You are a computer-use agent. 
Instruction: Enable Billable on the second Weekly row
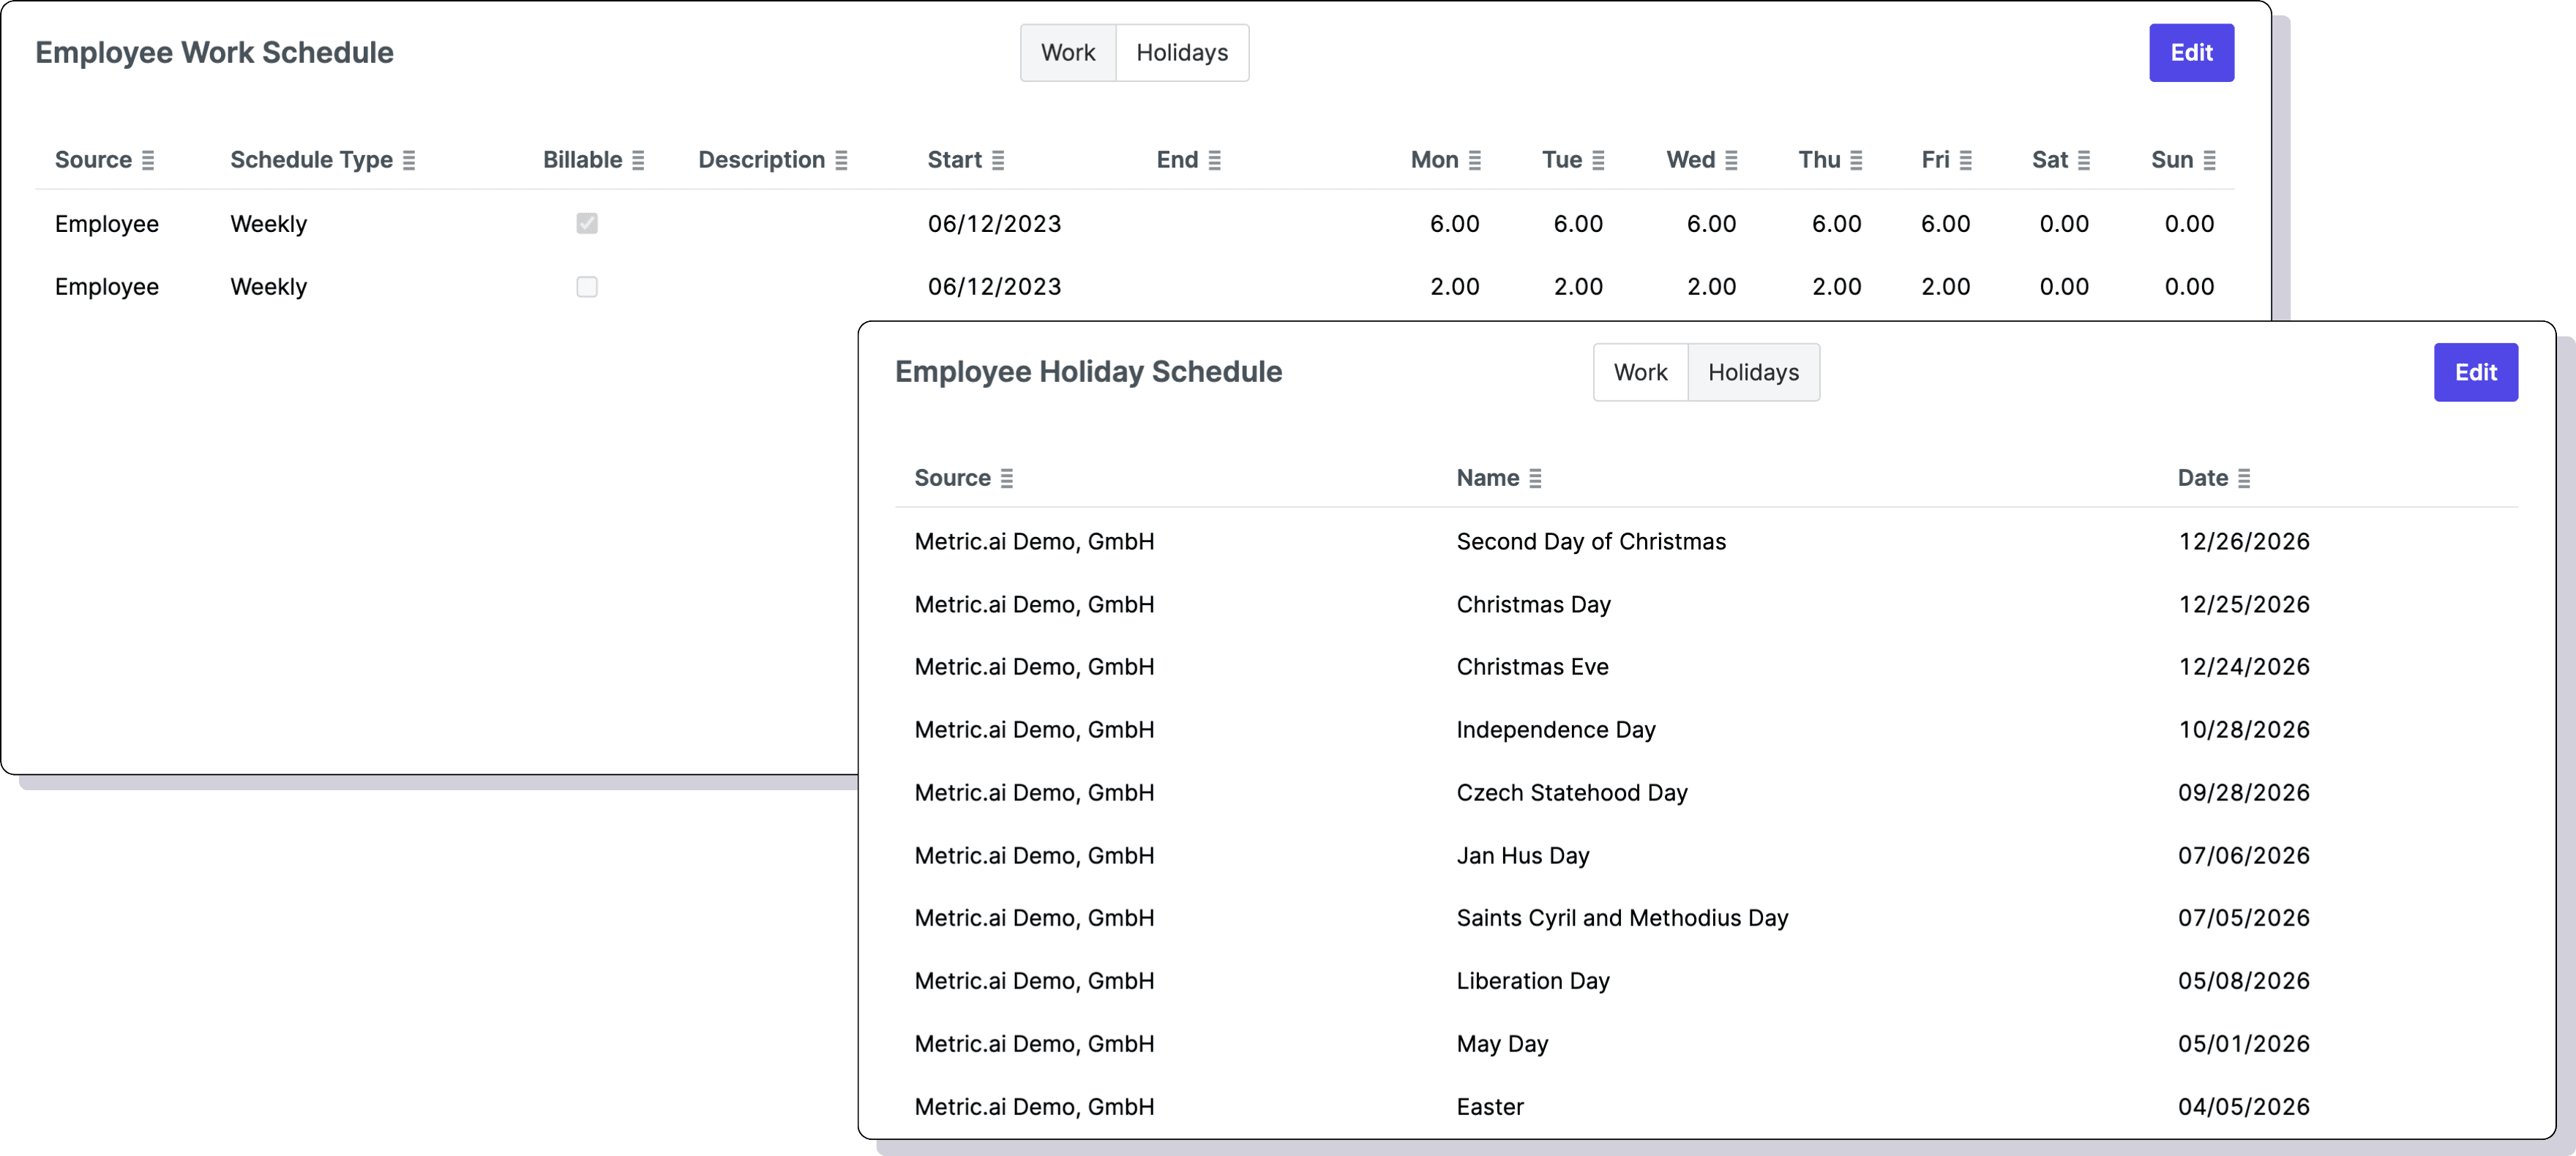[x=587, y=287]
